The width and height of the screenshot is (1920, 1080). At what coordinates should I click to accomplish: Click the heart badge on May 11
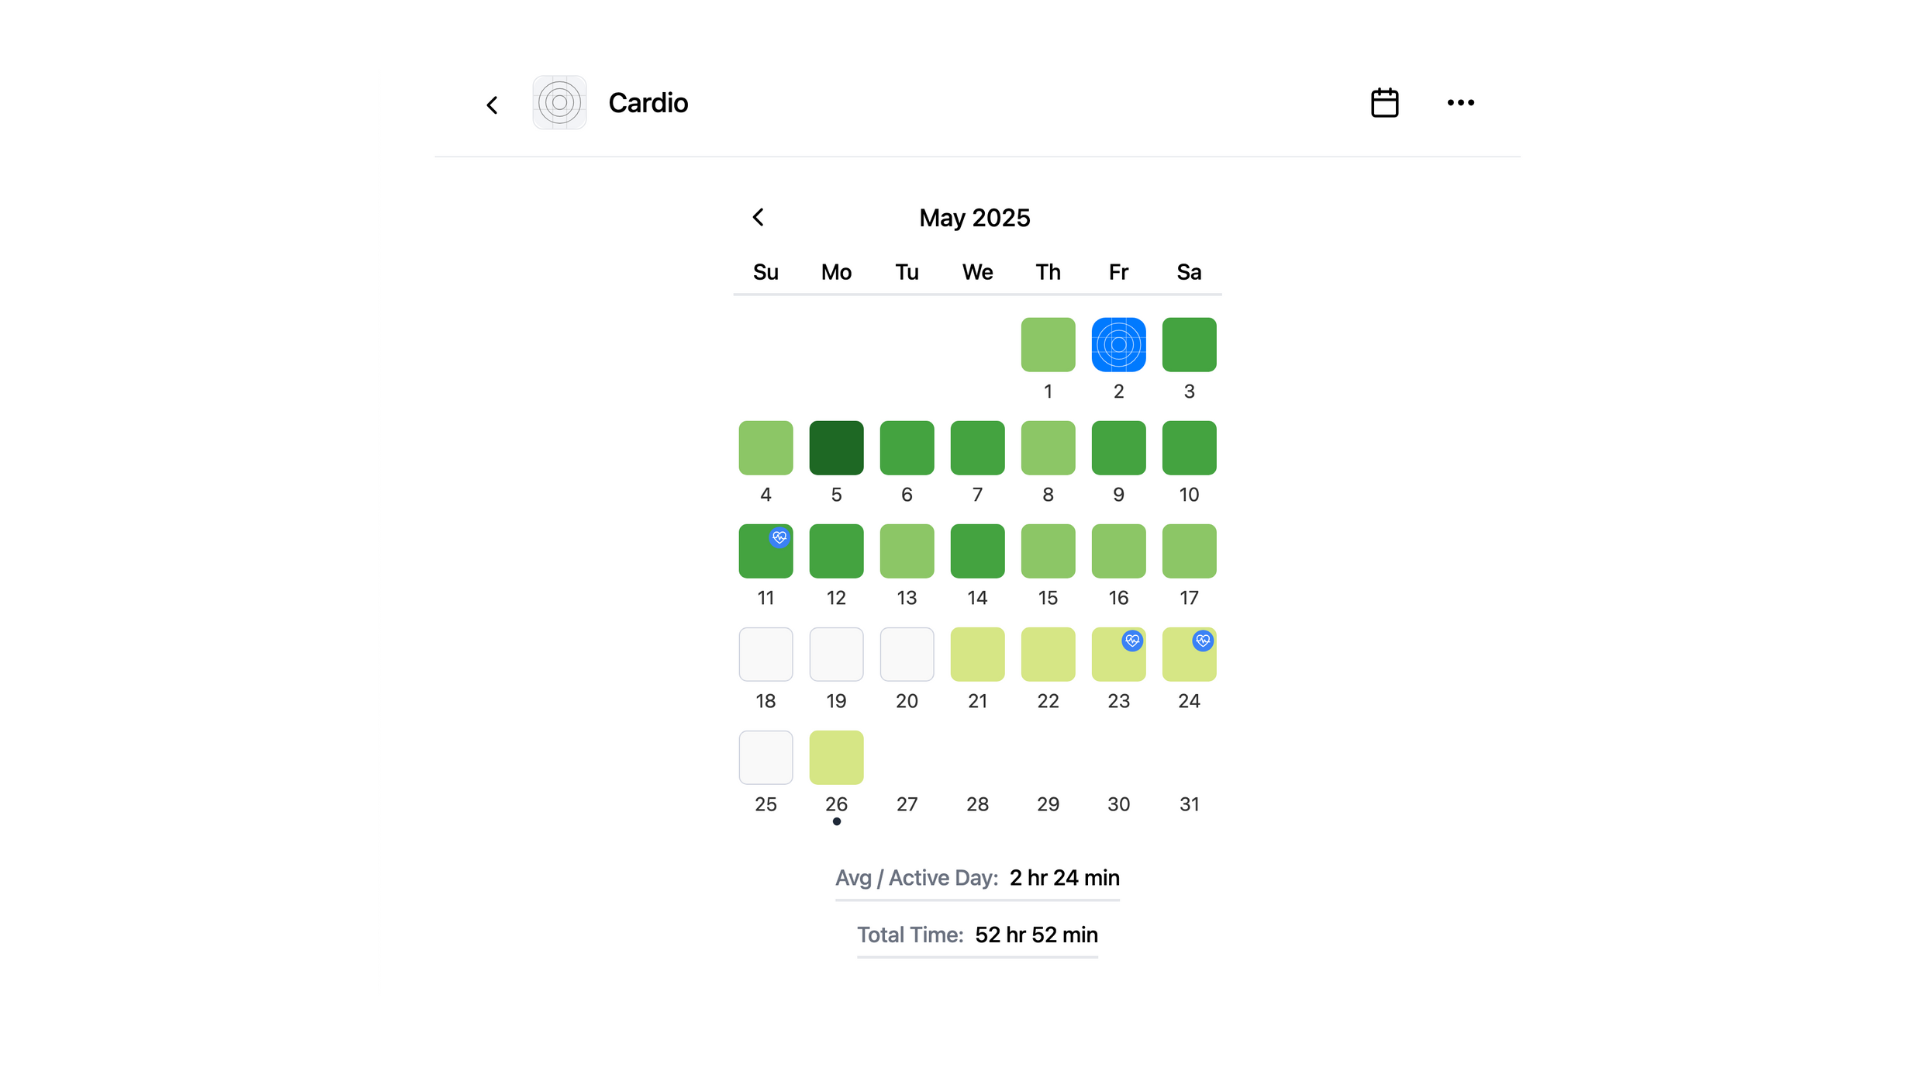pyautogui.click(x=779, y=538)
